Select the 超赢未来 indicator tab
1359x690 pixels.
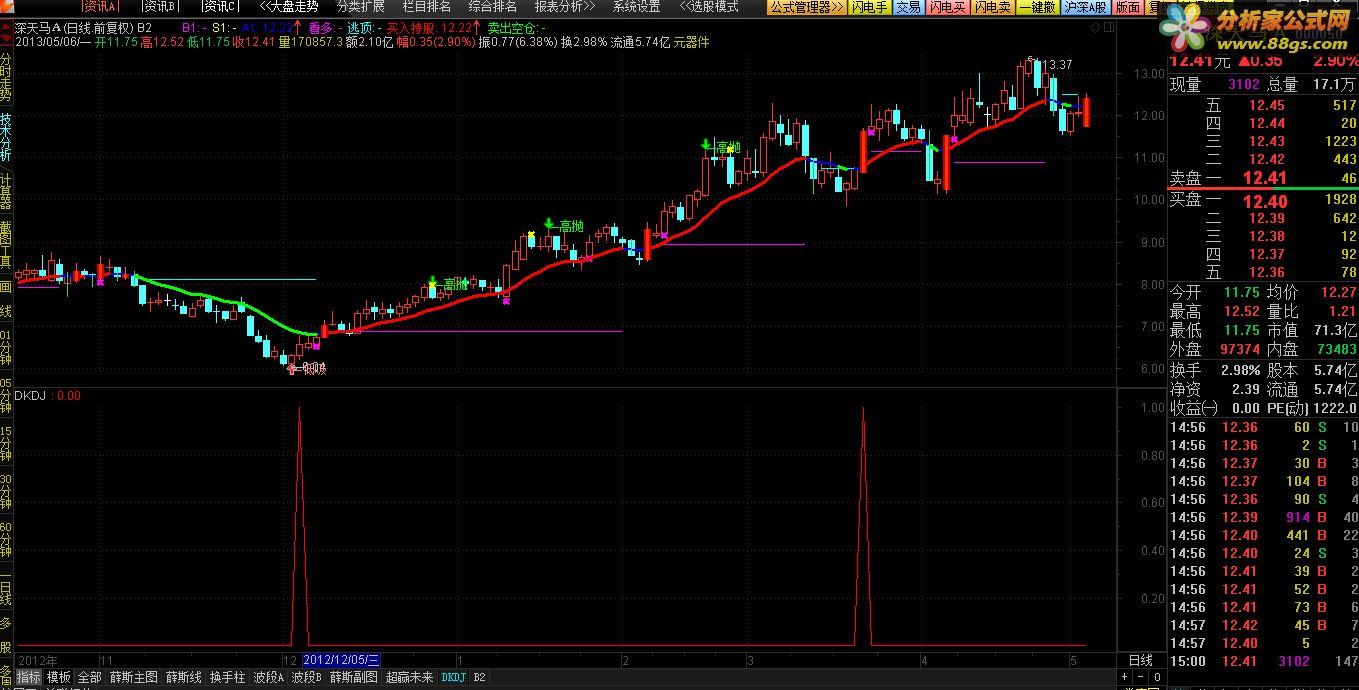(x=410, y=677)
